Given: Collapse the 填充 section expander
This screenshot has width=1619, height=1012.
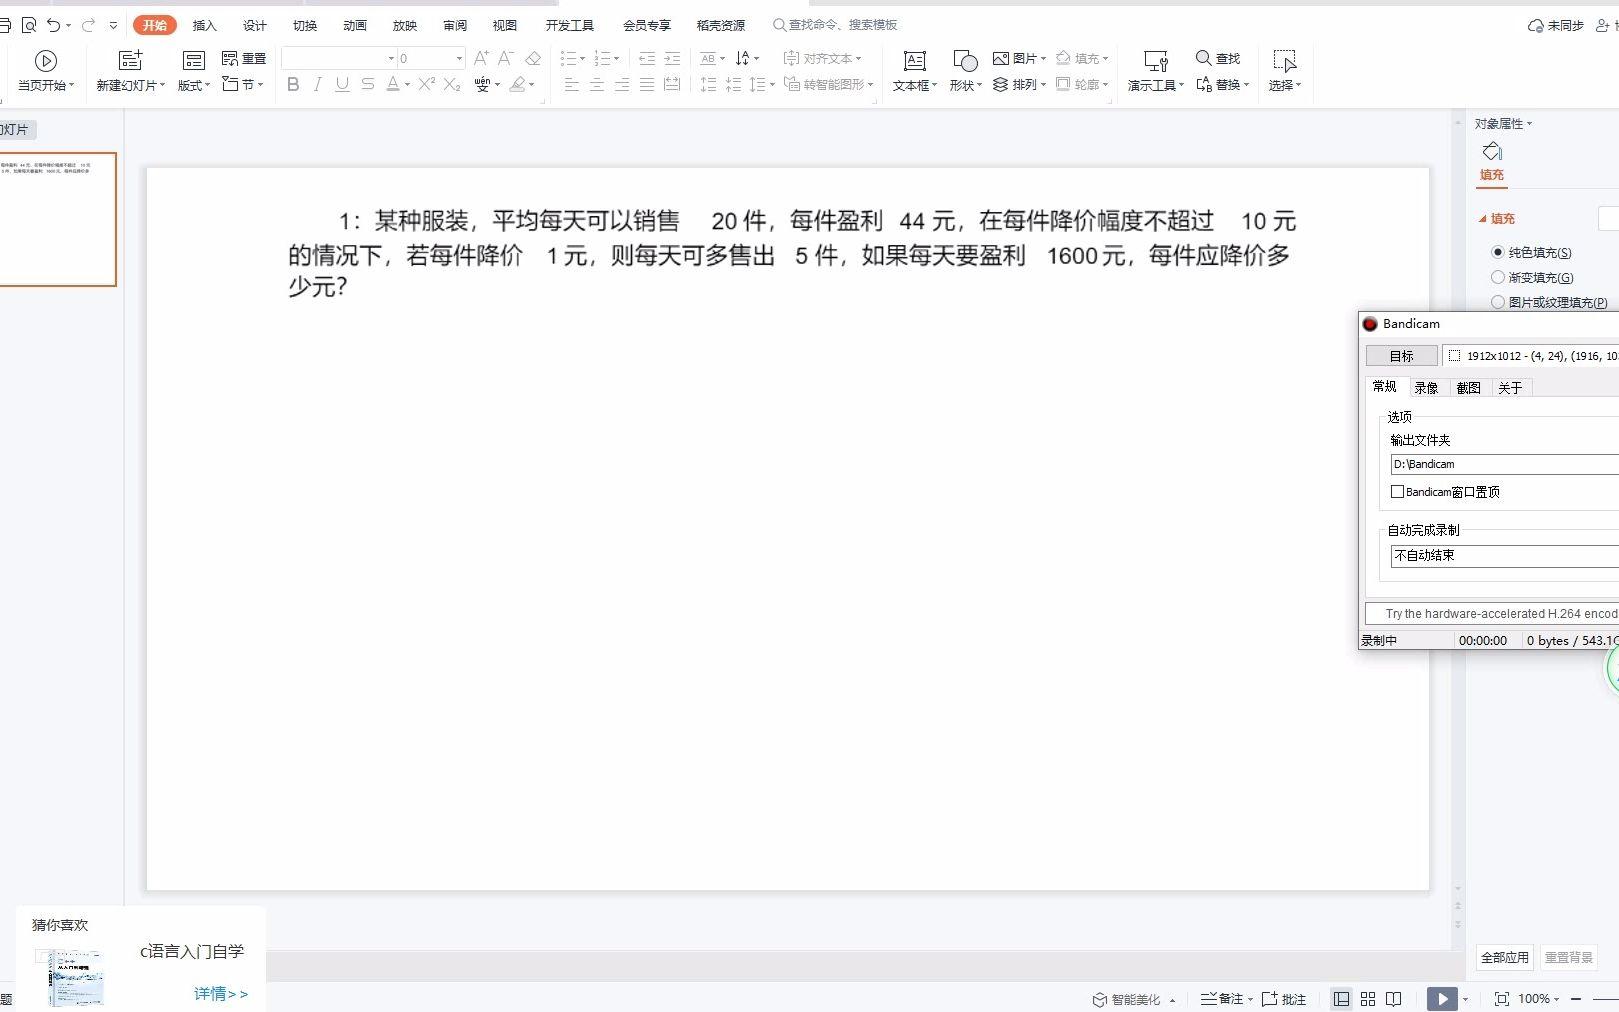Looking at the screenshot, I should (x=1483, y=219).
